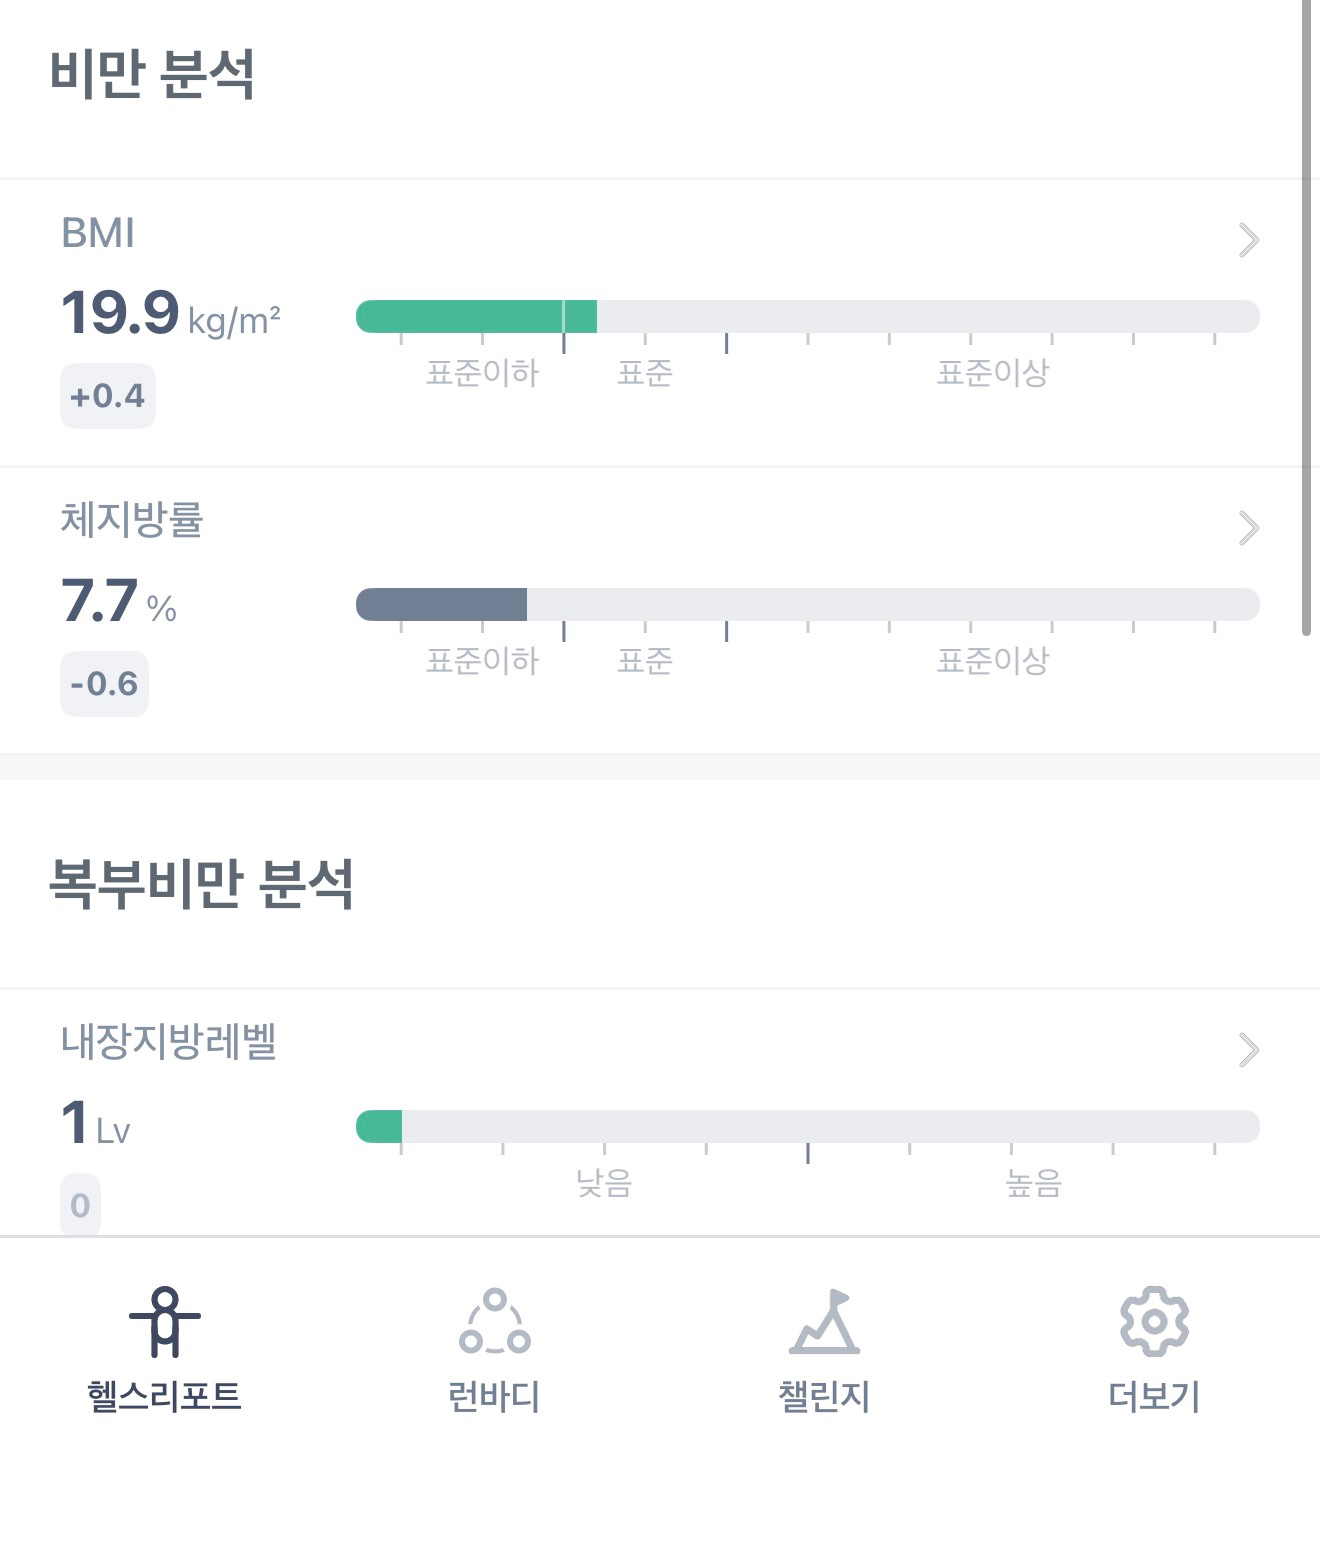
Task: Click the 내장지방레벨 level bar
Action: (807, 1126)
